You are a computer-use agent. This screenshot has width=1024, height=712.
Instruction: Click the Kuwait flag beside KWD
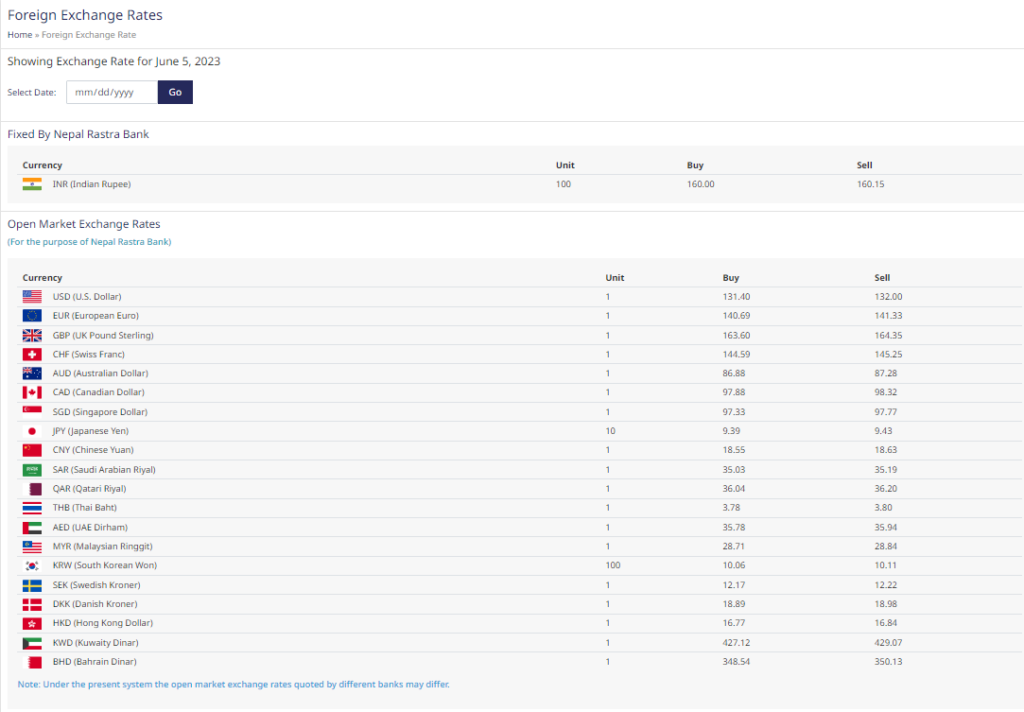point(32,643)
